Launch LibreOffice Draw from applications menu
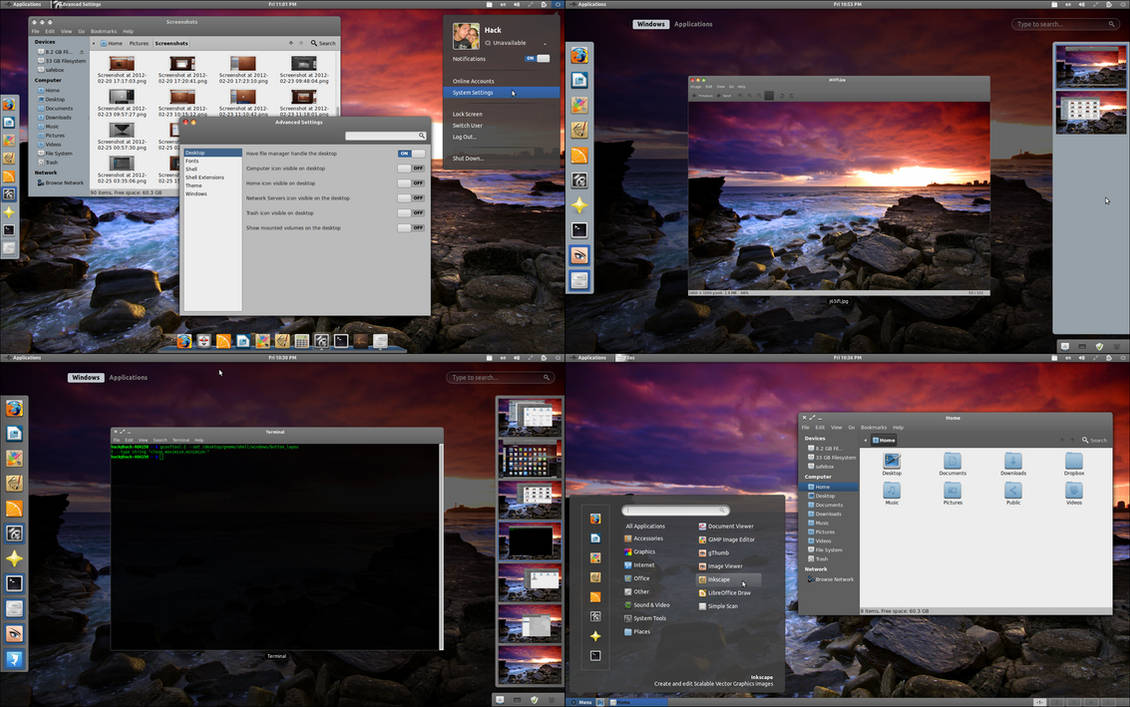The width and height of the screenshot is (1130, 707). pos(724,593)
